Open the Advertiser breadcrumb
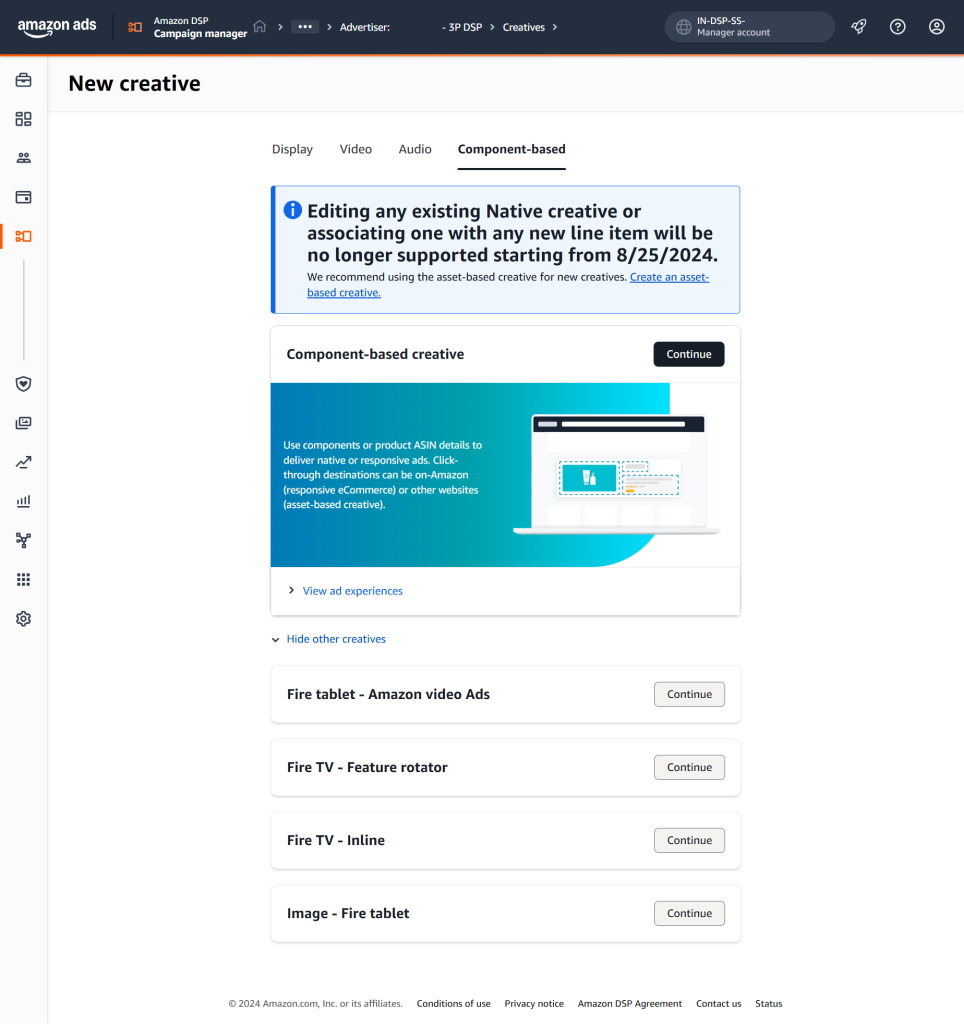This screenshot has width=964, height=1024. tap(364, 27)
